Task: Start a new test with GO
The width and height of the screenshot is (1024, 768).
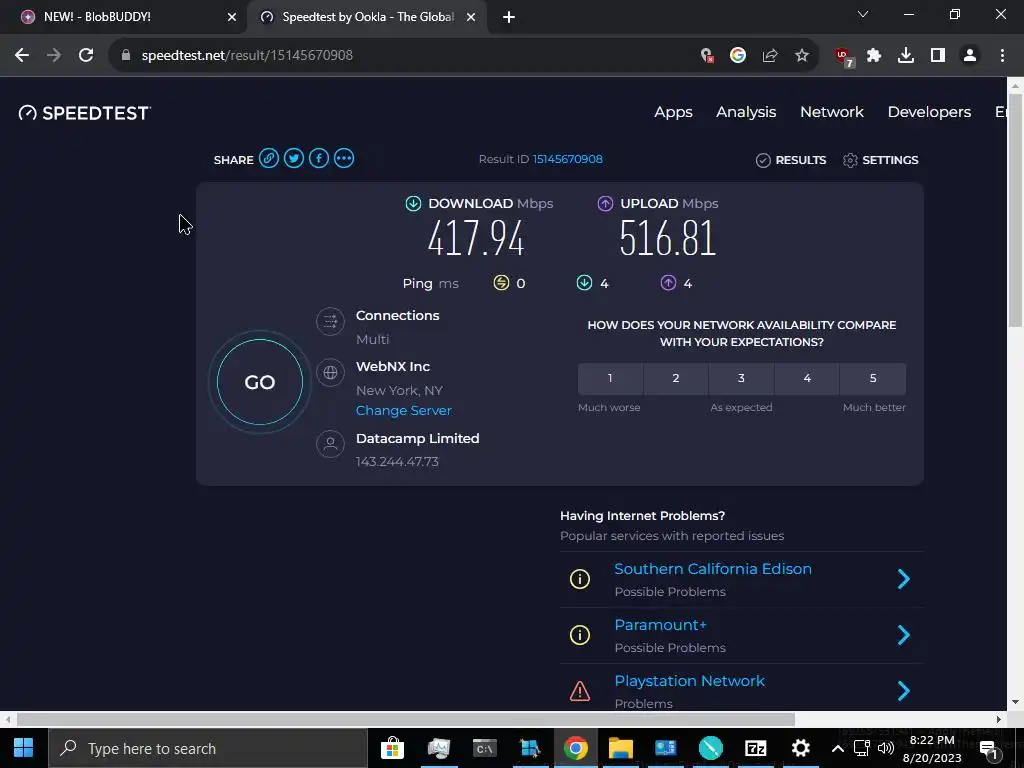Action: click(x=260, y=382)
